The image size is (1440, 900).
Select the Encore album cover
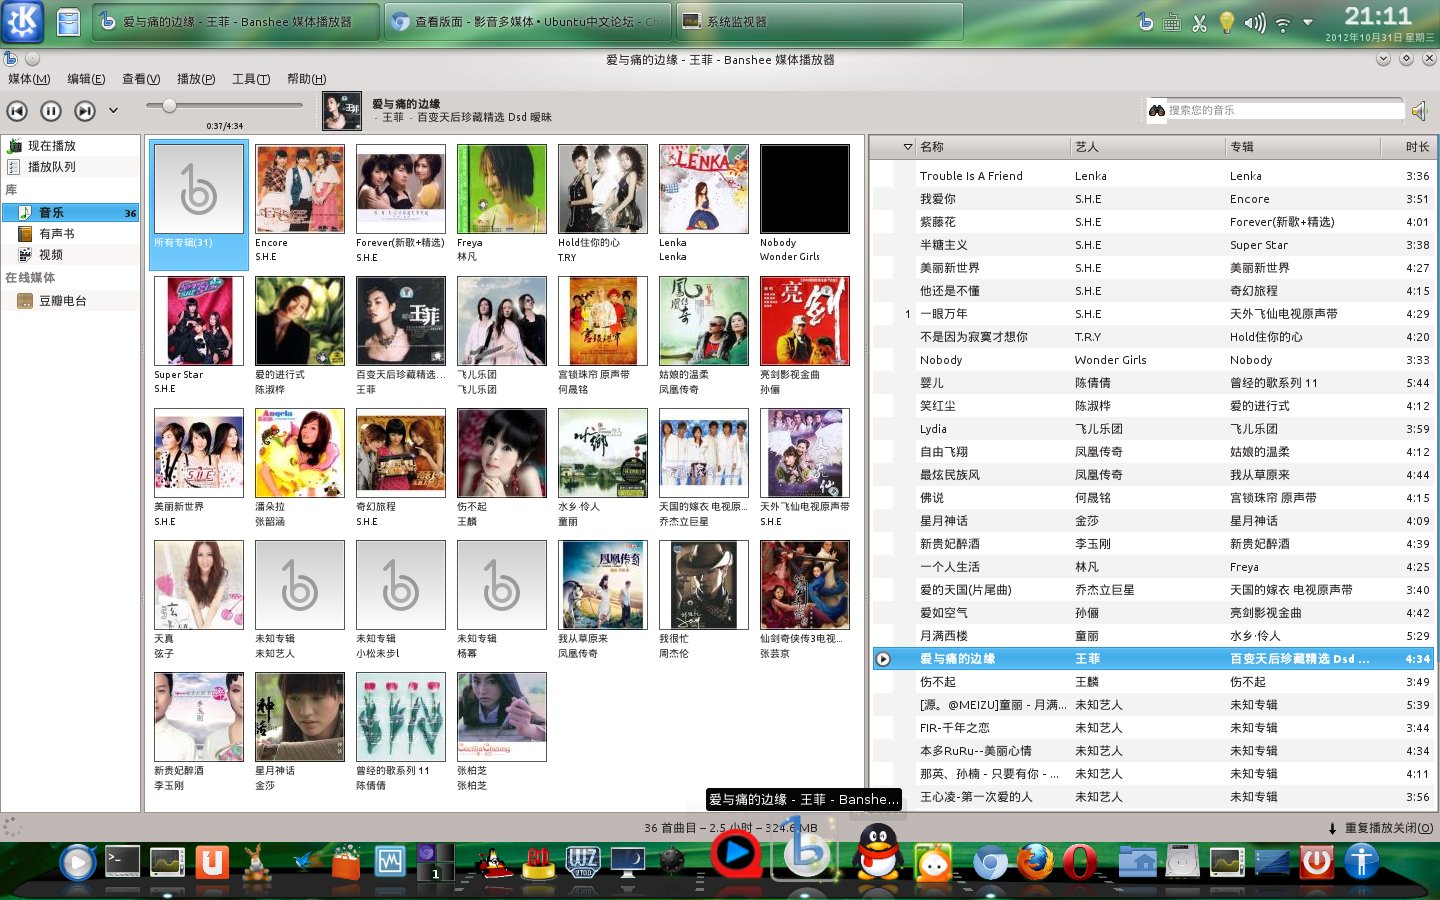pyautogui.click(x=300, y=189)
